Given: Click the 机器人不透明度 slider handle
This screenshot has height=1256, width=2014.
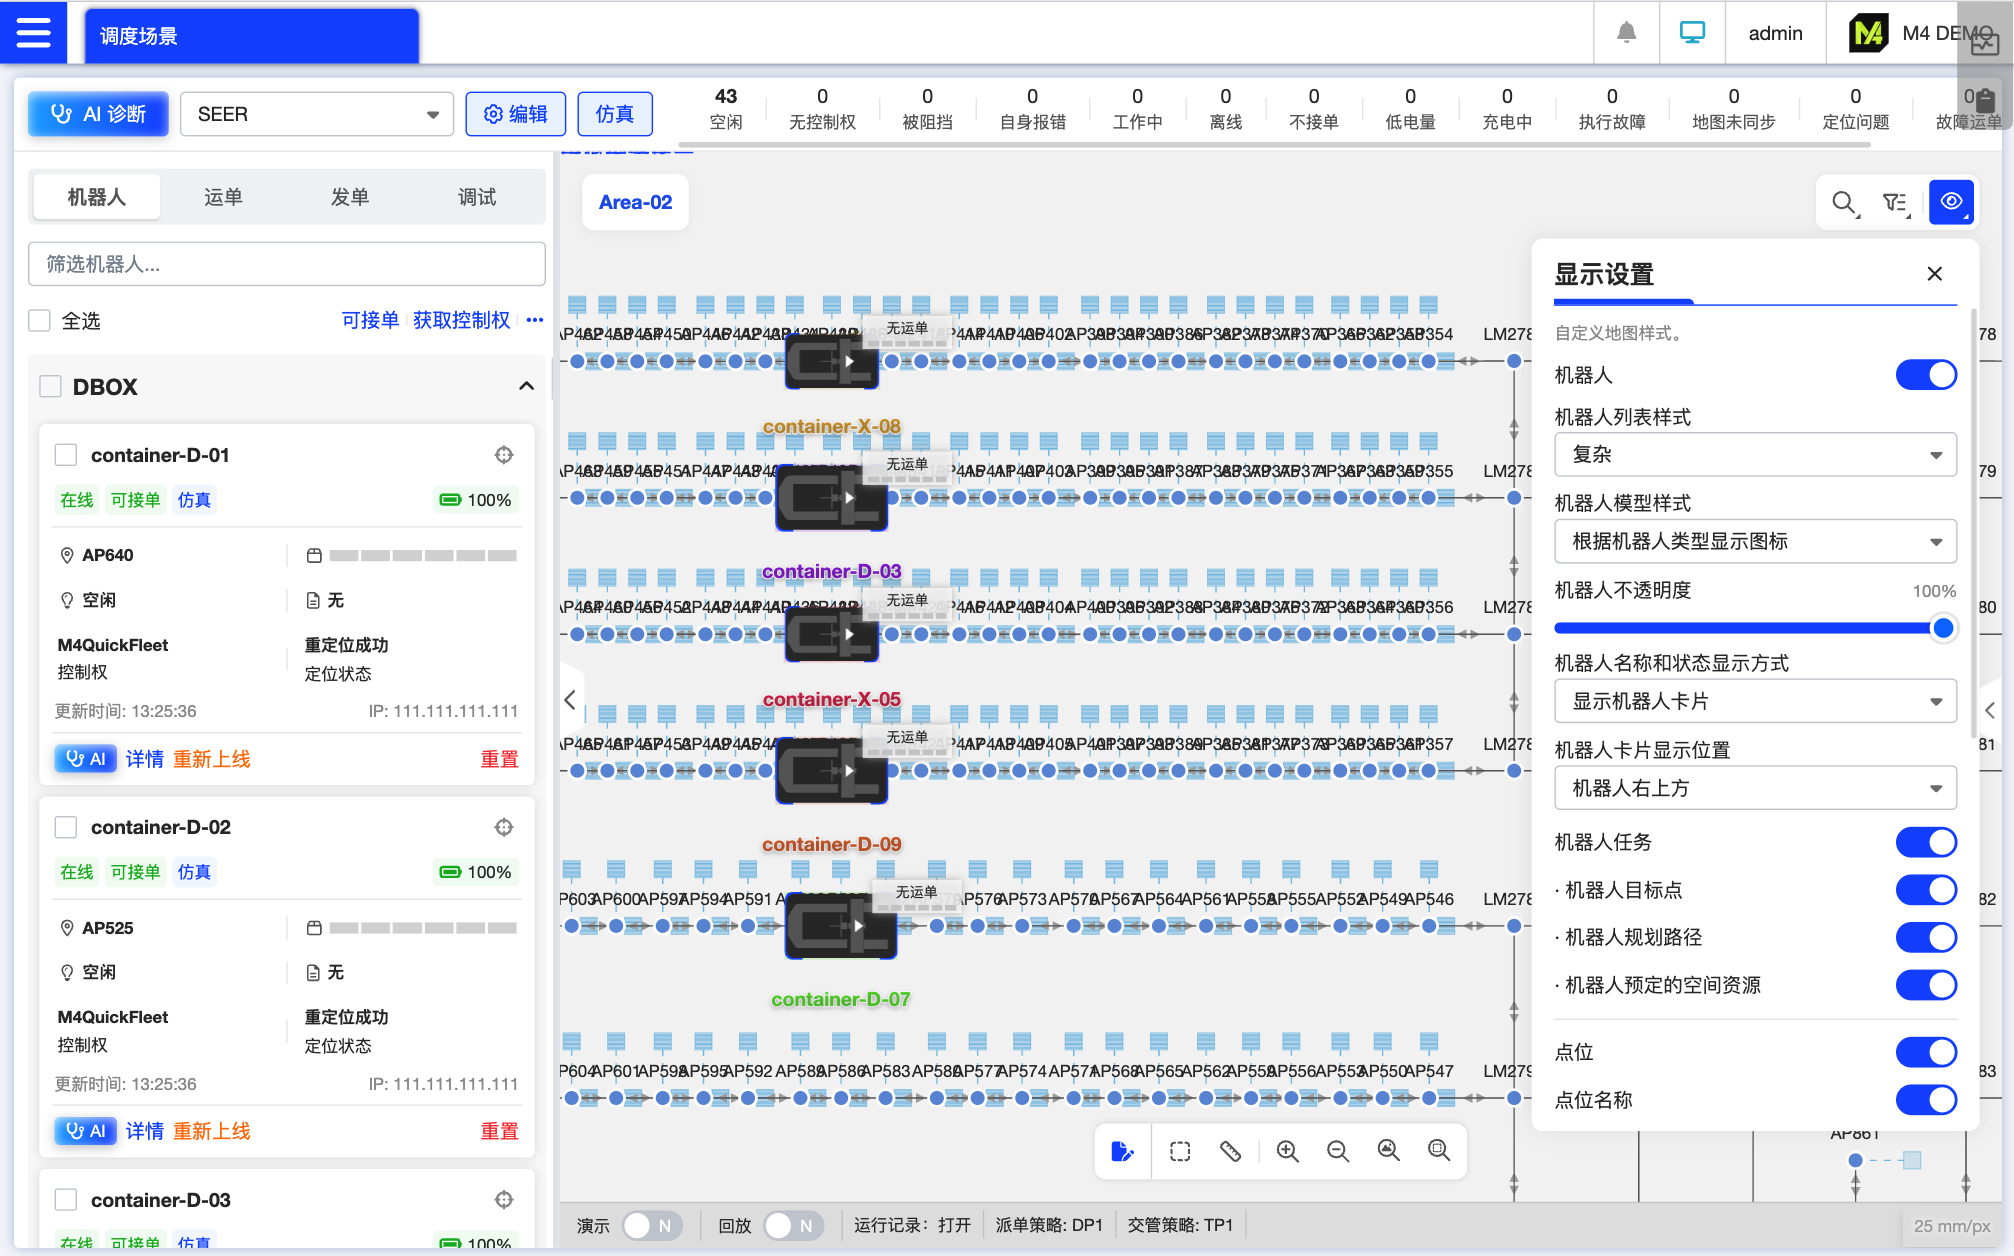Looking at the screenshot, I should pos(1942,628).
